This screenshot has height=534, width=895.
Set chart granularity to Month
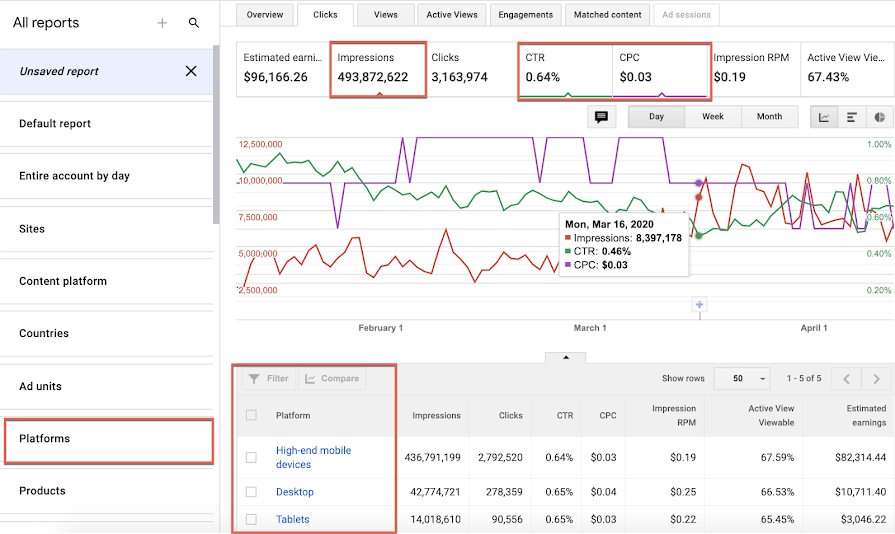pyautogui.click(x=769, y=117)
